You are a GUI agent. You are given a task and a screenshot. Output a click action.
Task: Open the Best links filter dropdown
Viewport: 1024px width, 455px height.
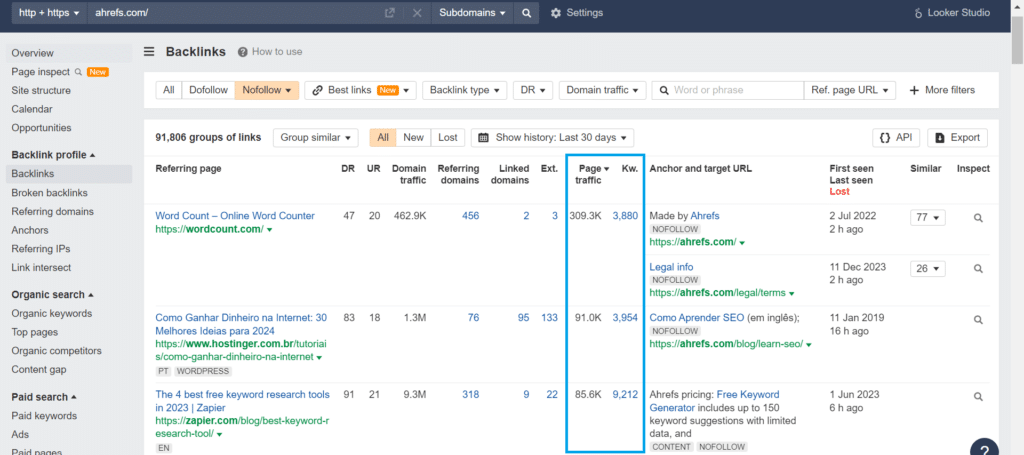tap(360, 90)
